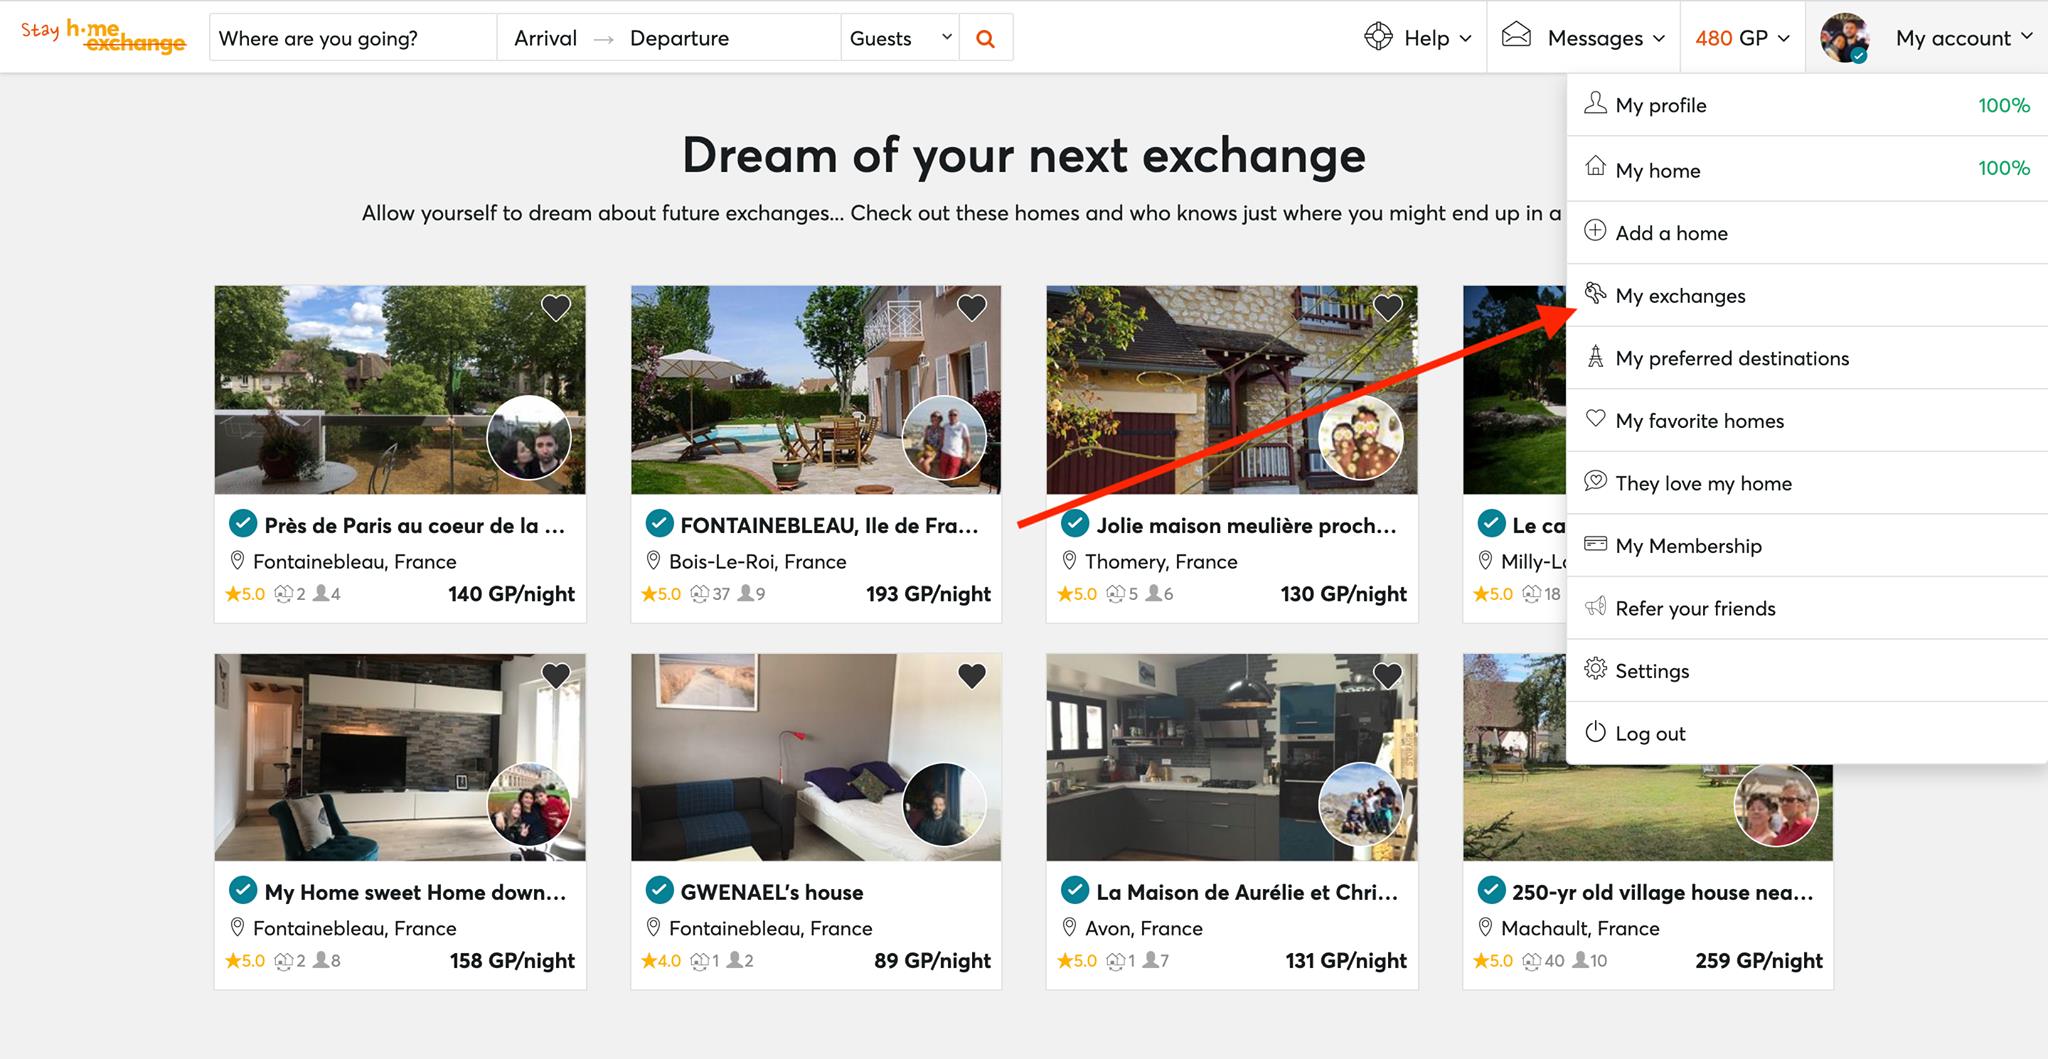Collapse the My account menu chevron

2026,37
